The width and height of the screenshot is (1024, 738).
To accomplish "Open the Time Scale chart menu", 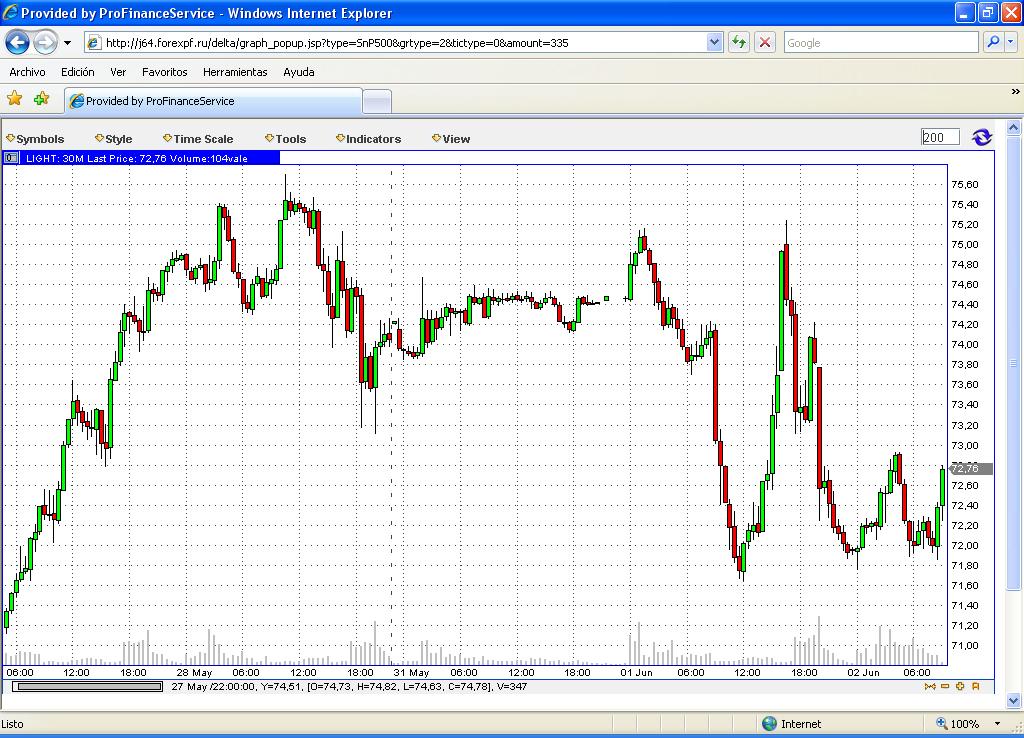I will pyautogui.click(x=199, y=138).
